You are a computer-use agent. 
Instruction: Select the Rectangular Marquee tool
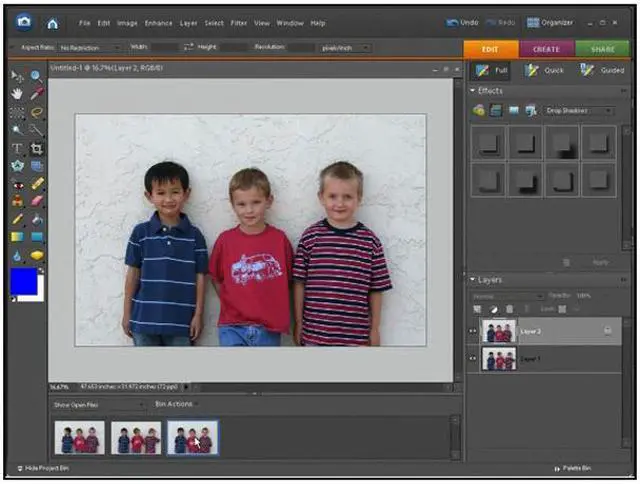17,112
